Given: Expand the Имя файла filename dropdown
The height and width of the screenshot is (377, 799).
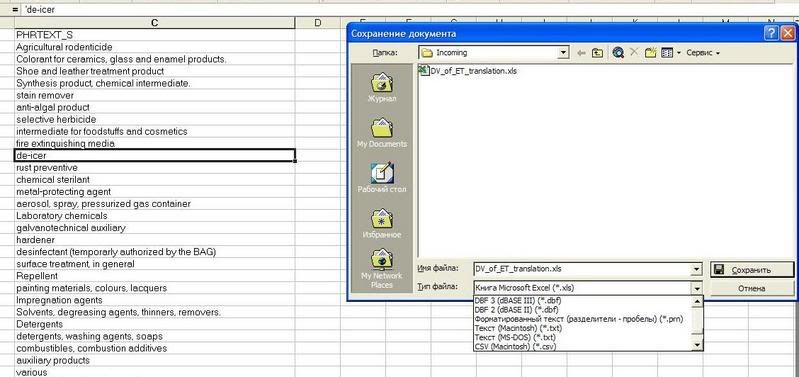Looking at the screenshot, I should (697, 269).
